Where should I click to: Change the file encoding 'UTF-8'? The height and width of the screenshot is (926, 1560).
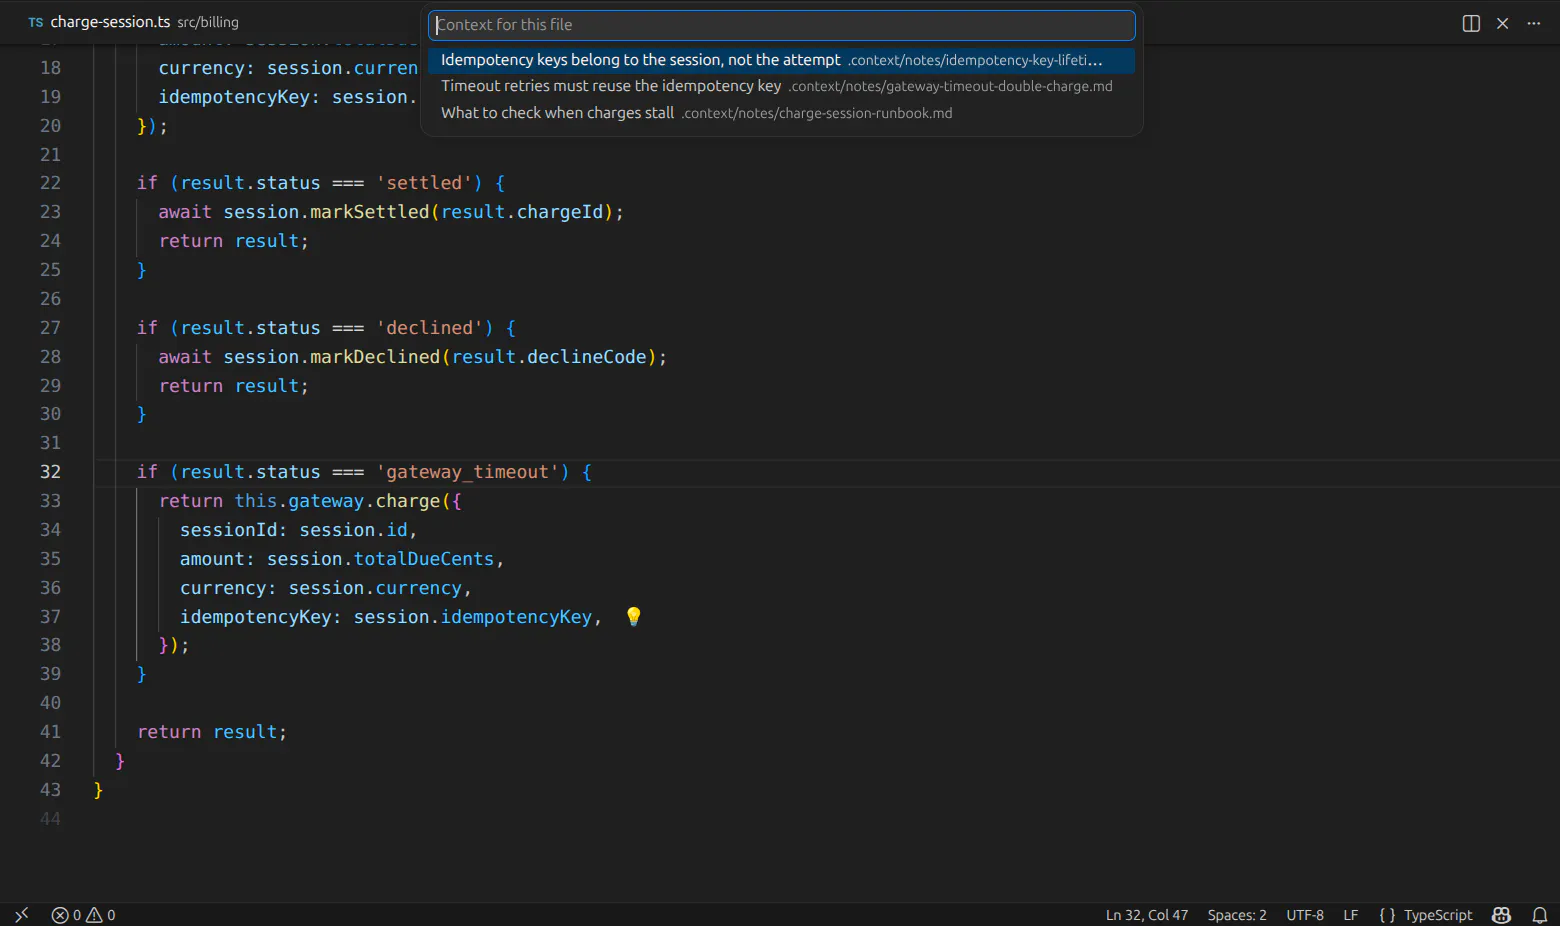(x=1305, y=915)
